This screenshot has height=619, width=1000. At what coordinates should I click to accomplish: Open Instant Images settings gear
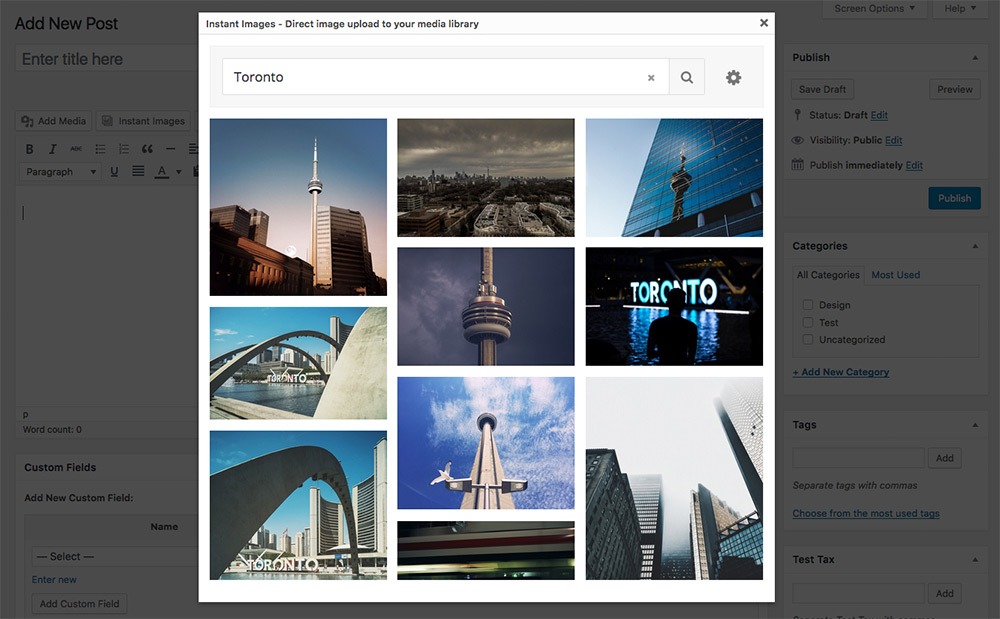tap(733, 77)
